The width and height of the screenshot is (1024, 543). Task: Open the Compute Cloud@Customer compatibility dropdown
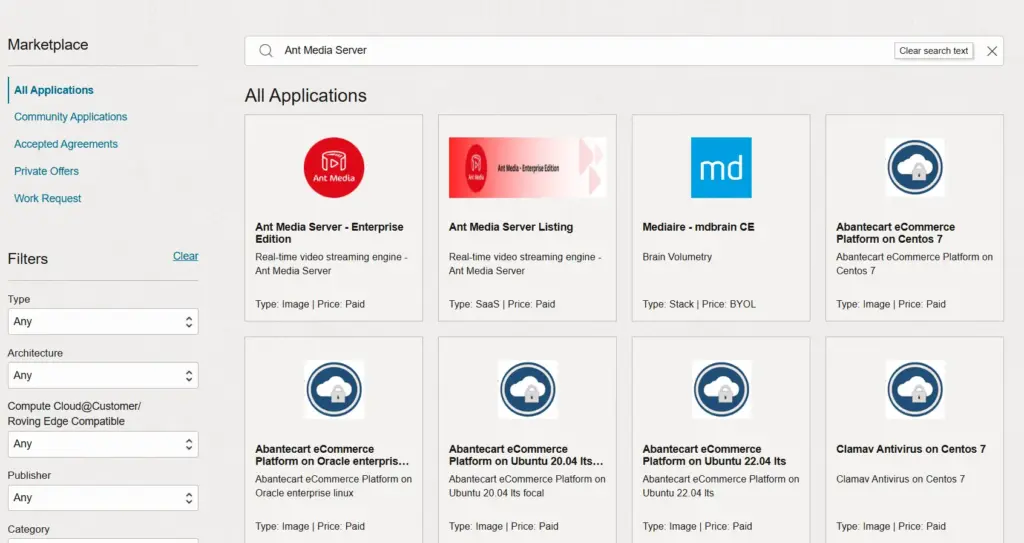(103, 444)
